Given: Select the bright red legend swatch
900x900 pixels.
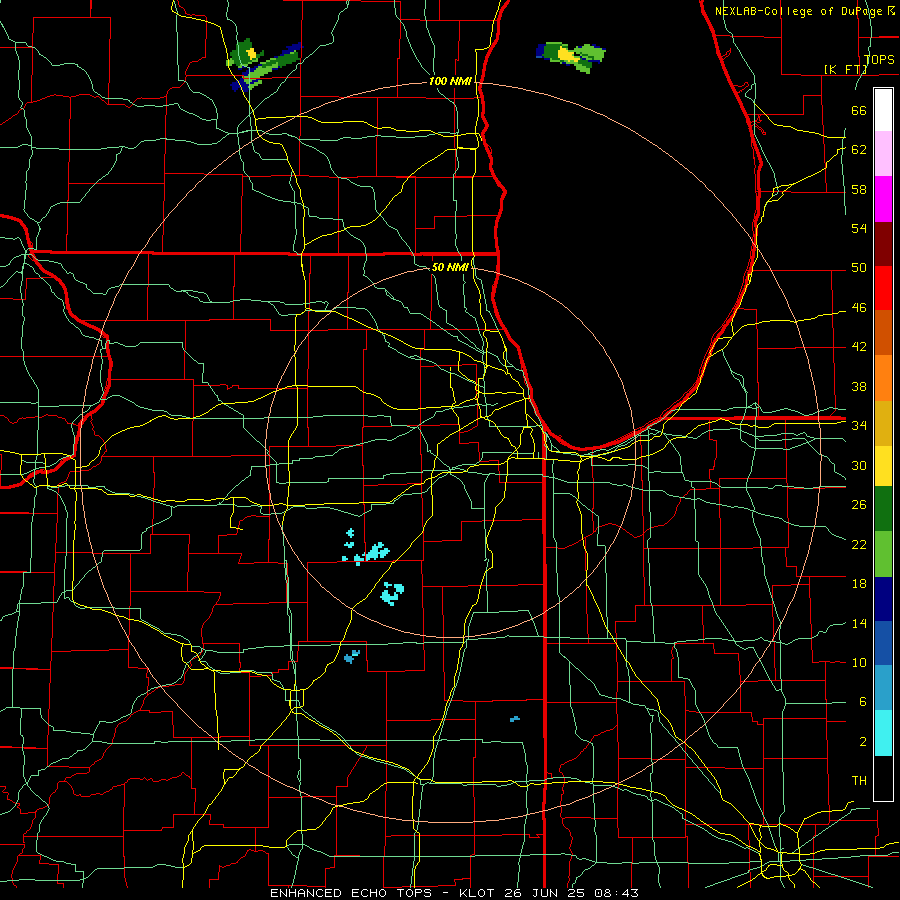Looking at the screenshot, I should [883, 288].
